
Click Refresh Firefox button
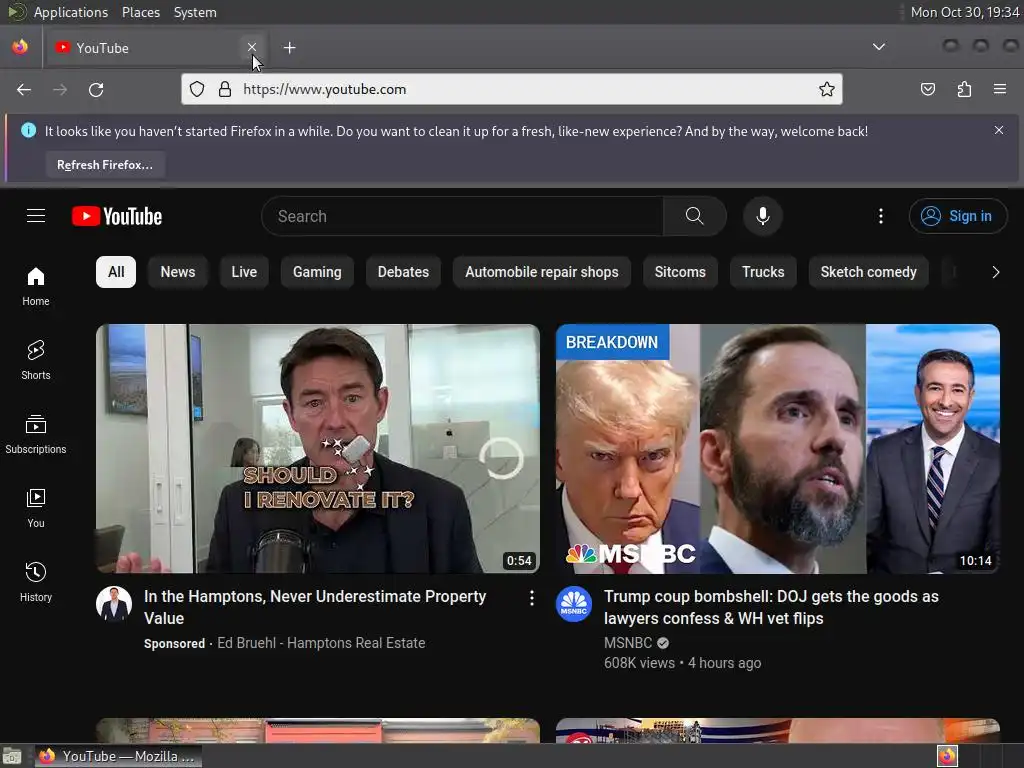coord(104,165)
